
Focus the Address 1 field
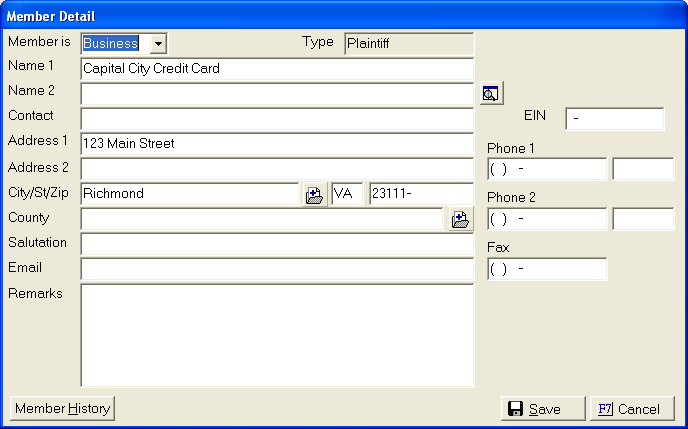point(276,144)
